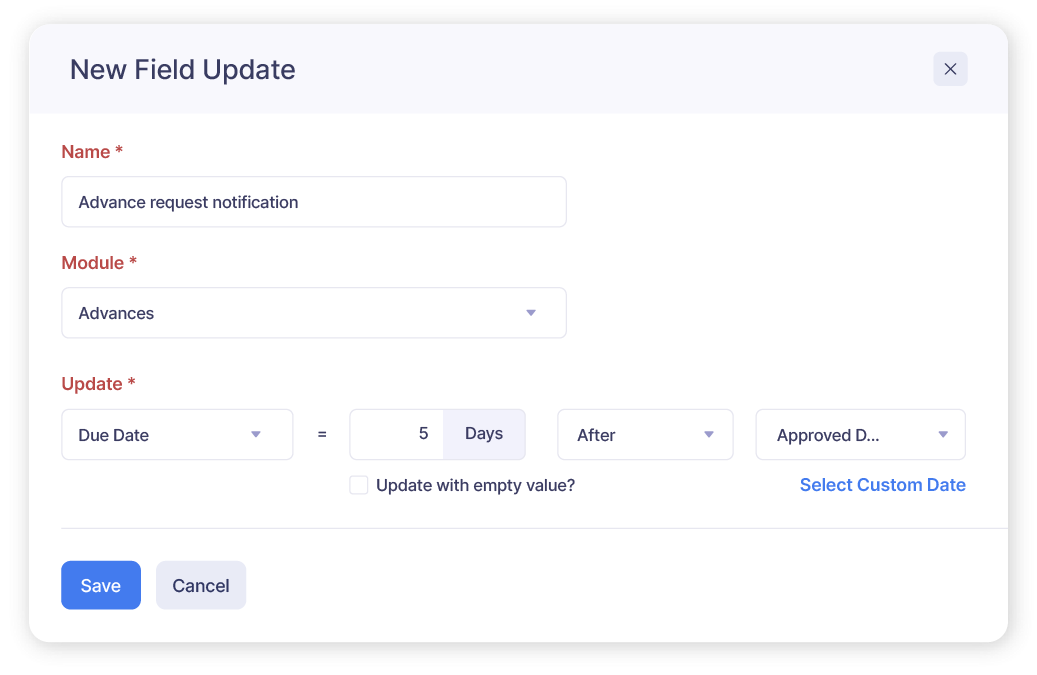
Task: Save the new field update
Action: click(100, 585)
